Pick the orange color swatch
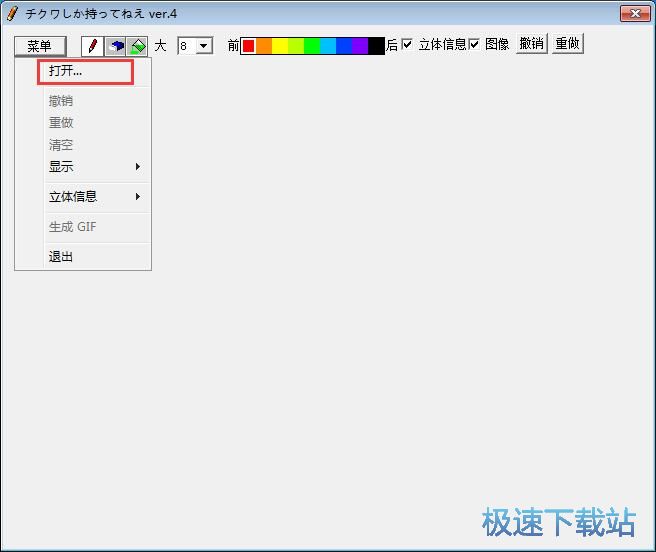 click(264, 46)
